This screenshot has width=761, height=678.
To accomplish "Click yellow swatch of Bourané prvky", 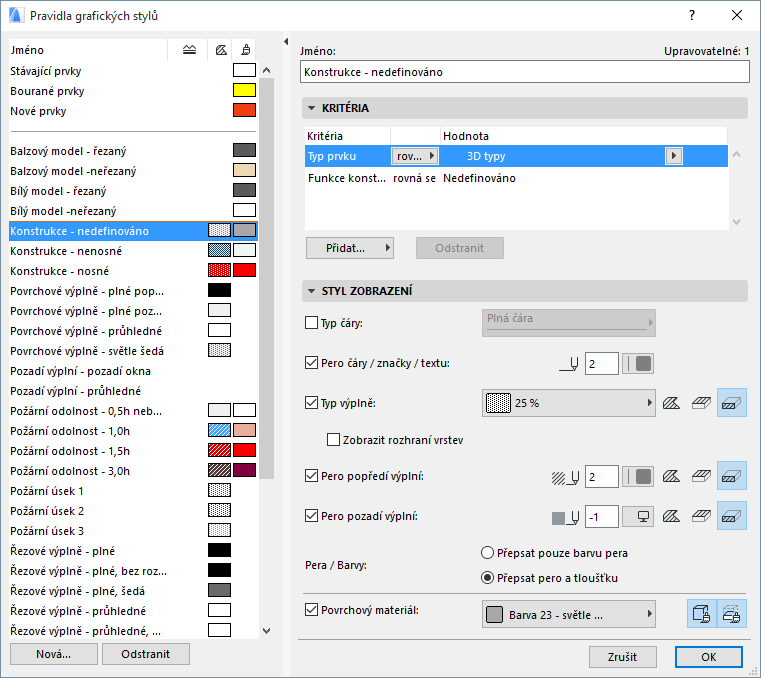I will click(244, 90).
